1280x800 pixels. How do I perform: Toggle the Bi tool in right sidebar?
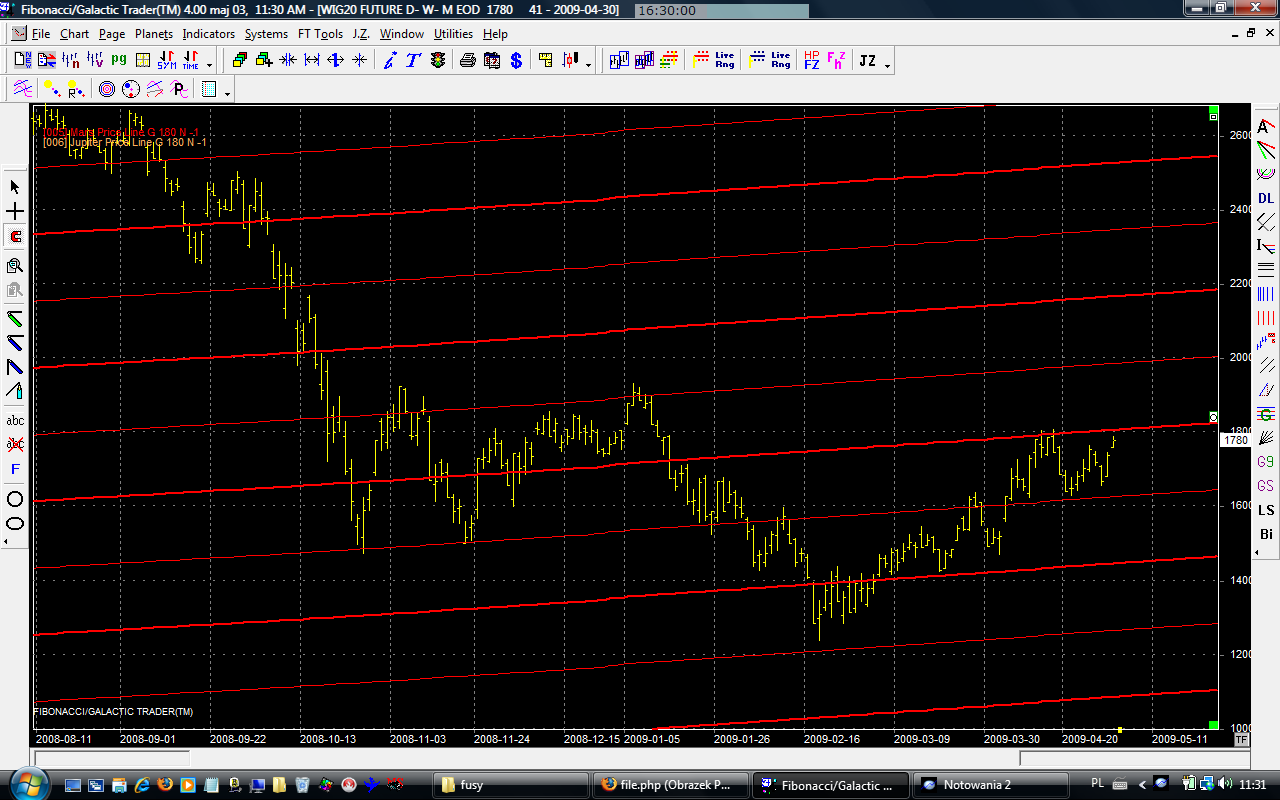coord(1266,534)
